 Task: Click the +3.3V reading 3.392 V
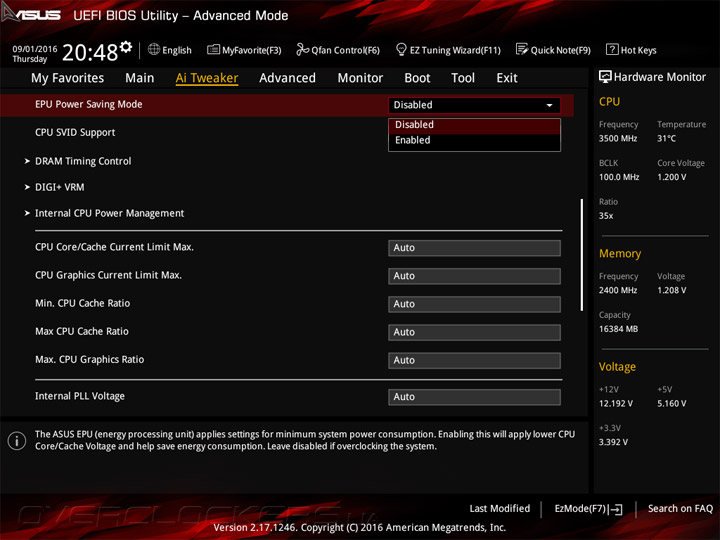tap(613, 442)
